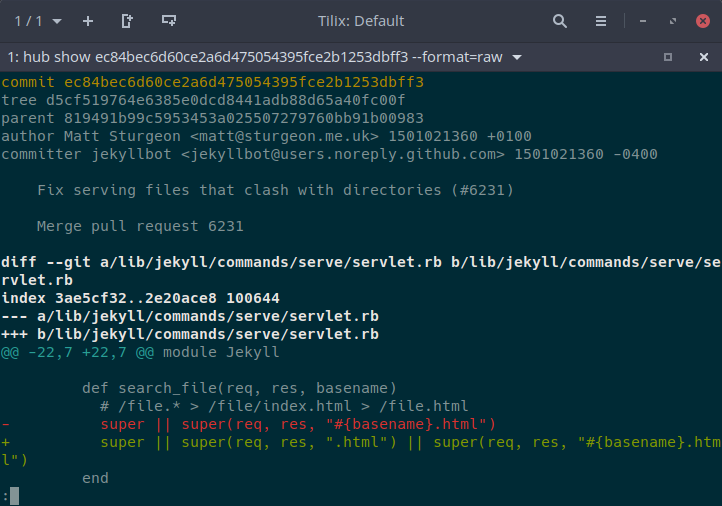The image size is (722, 506).
Task: Close the Tilix window
Action: pyautogui.click(x=703, y=21)
